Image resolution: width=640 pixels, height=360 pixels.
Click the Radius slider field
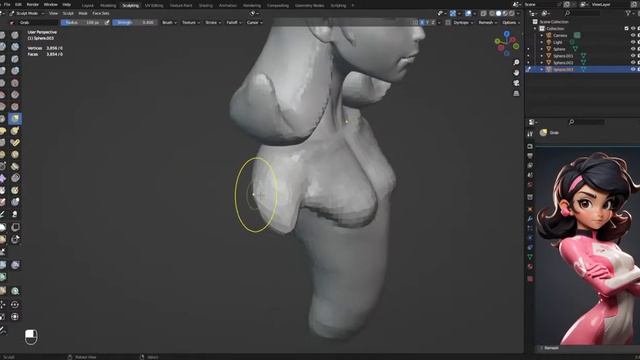tap(82, 22)
